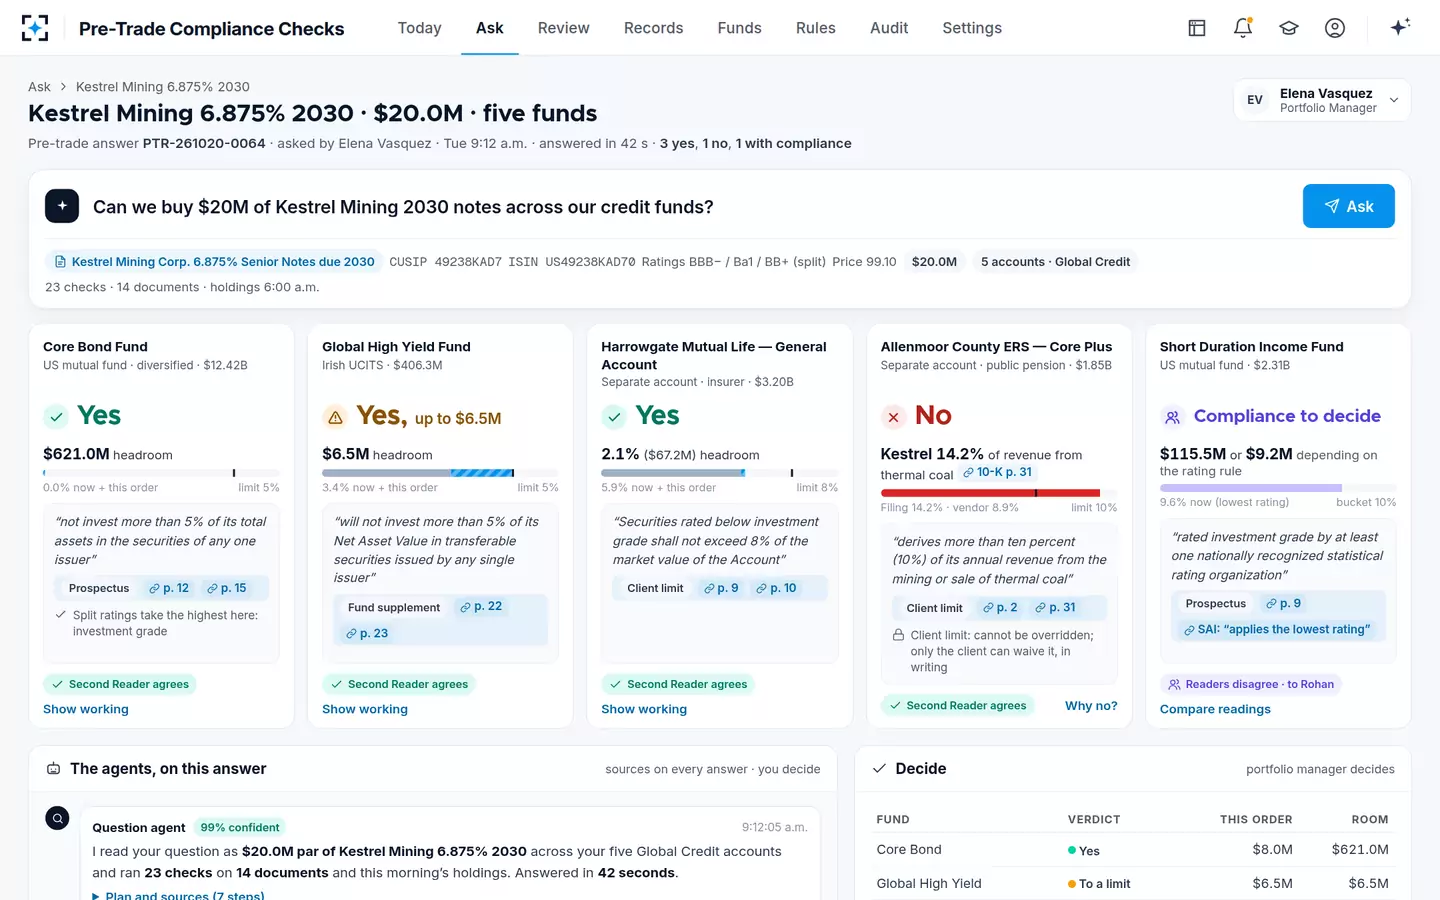This screenshot has height=900, width=1440.
Task: Go to the Records tab
Action: (x=654, y=28)
